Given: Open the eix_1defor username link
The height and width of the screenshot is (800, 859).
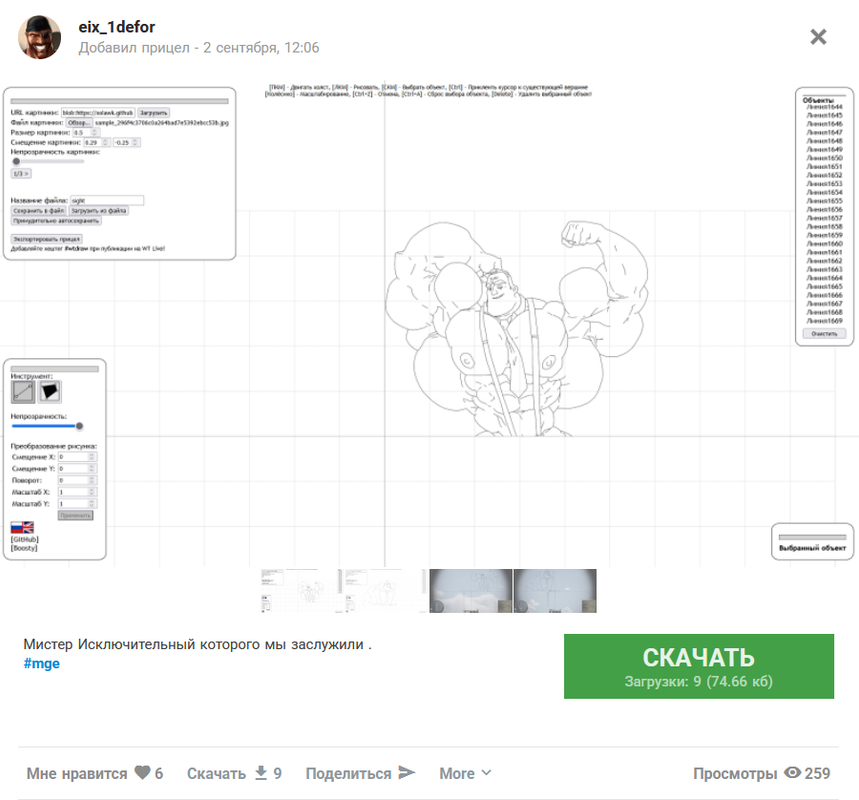Looking at the screenshot, I should pyautogui.click(x=117, y=27).
